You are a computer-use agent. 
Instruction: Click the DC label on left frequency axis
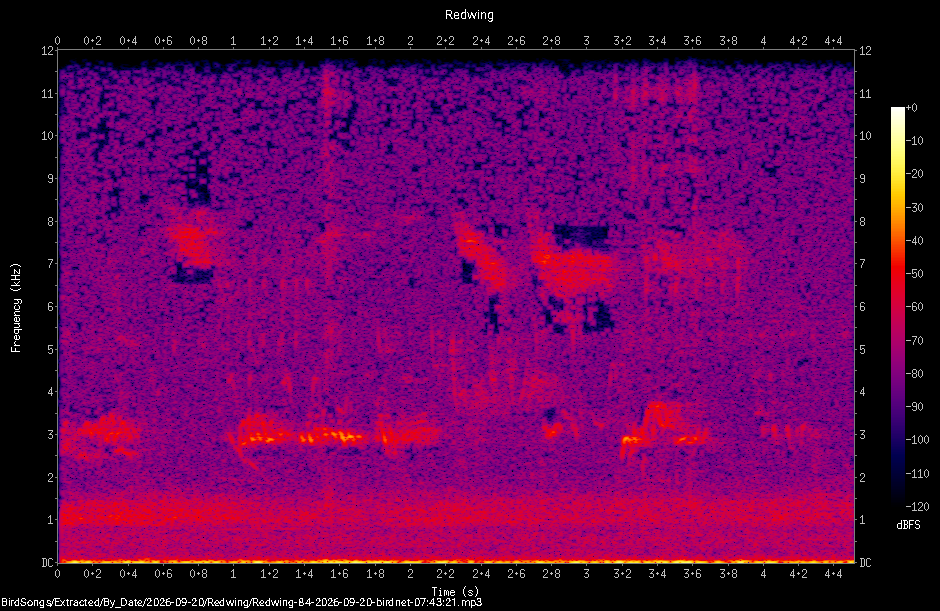[47, 562]
